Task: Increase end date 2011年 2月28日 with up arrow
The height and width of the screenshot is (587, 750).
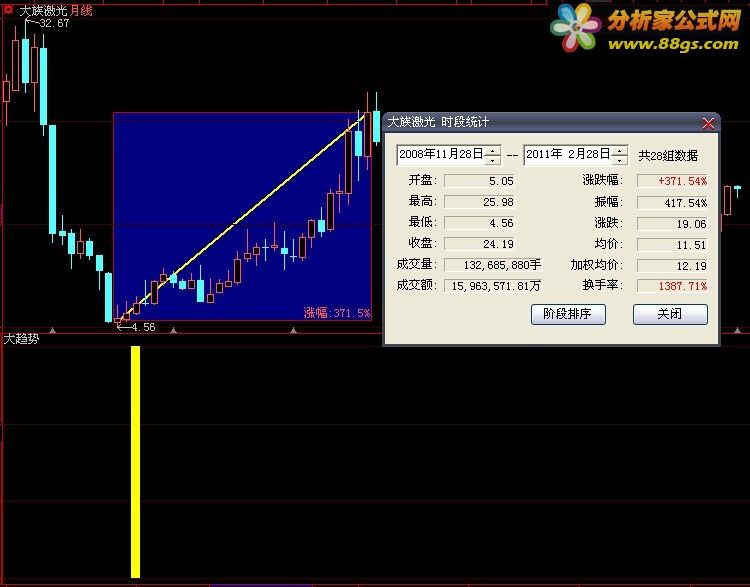Action: (x=619, y=151)
